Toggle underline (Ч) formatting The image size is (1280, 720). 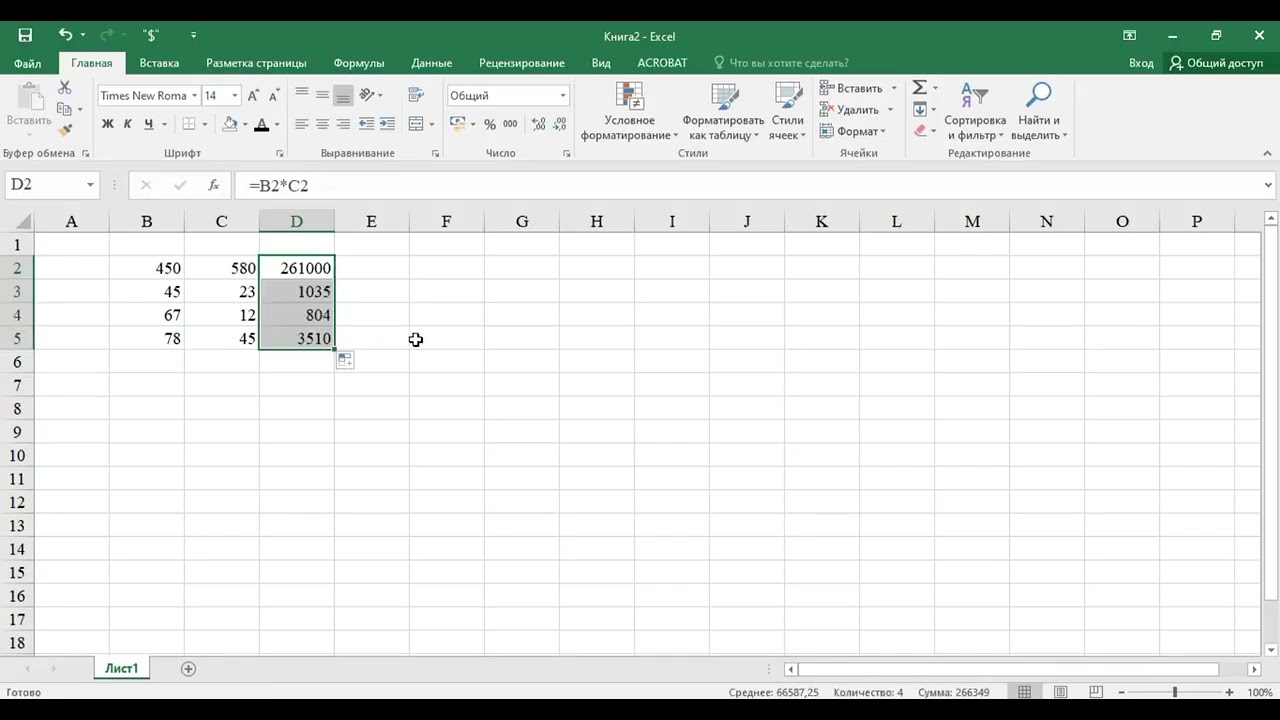point(148,124)
